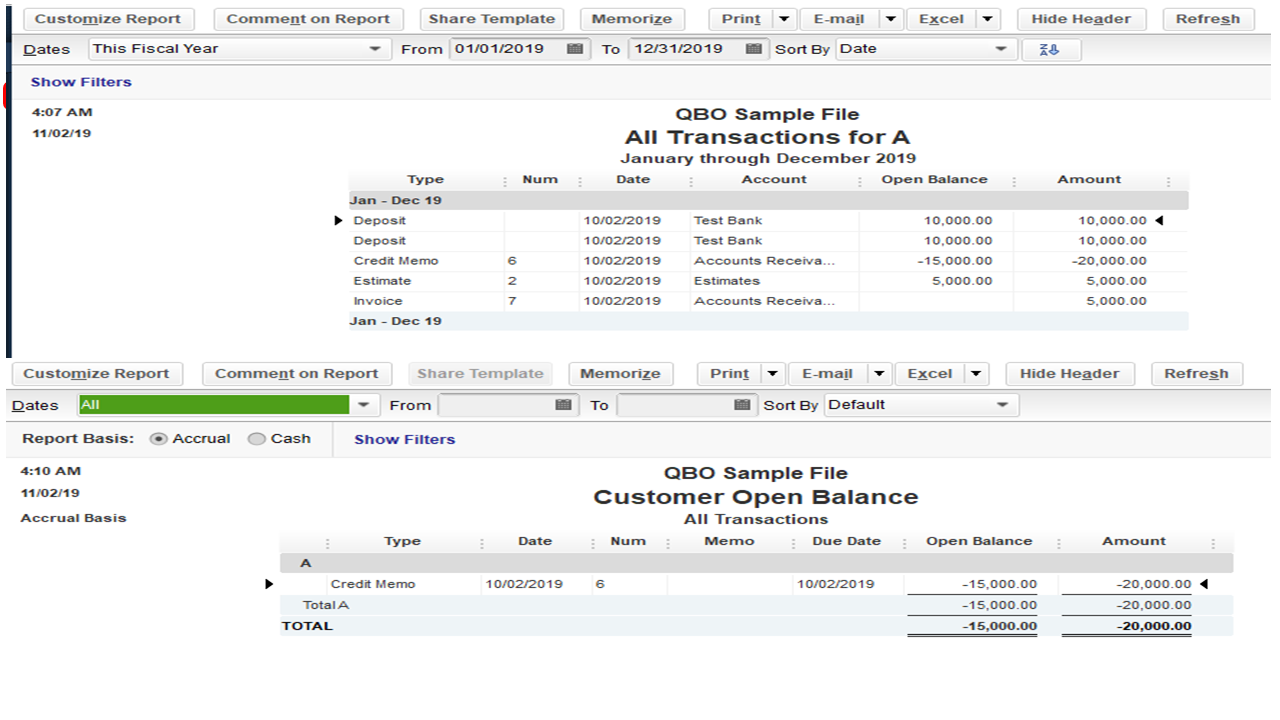The height and width of the screenshot is (720, 1280).
Task: Select the Cash report basis
Action: point(255,438)
